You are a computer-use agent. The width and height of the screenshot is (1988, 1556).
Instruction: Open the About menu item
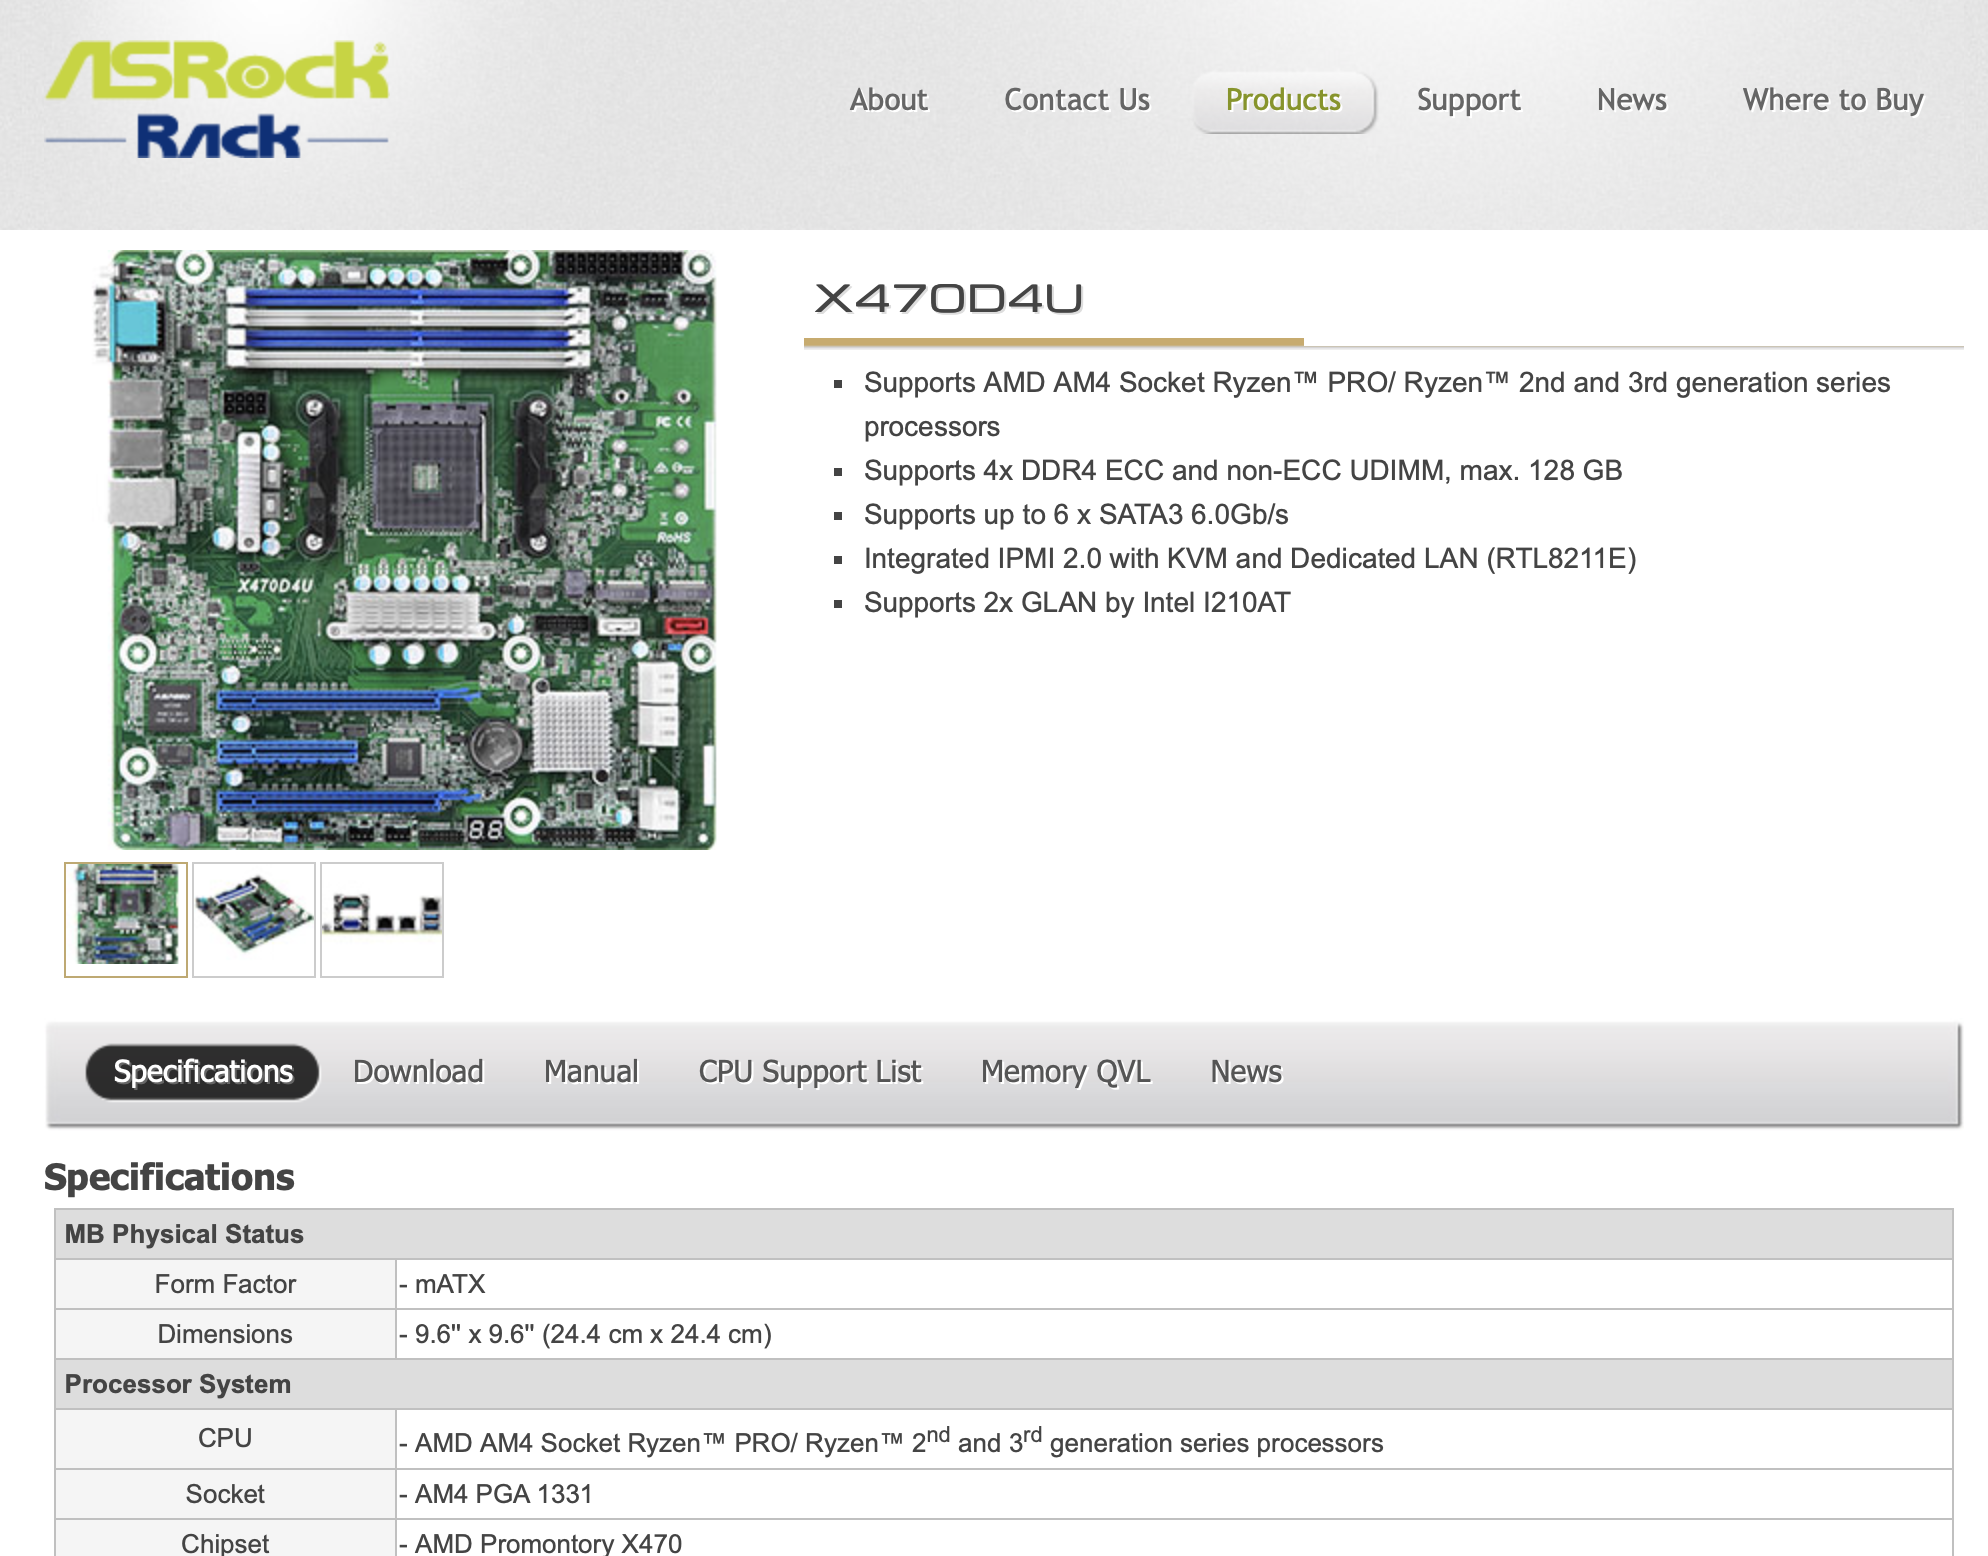click(x=888, y=100)
